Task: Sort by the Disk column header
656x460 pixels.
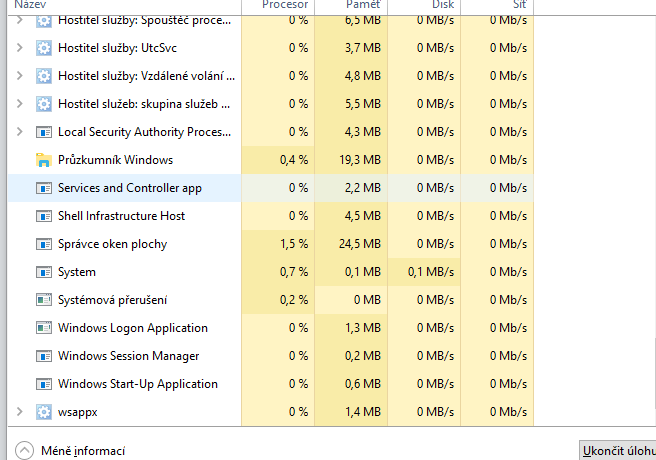Action: pyautogui.click(x=443, y=6)
